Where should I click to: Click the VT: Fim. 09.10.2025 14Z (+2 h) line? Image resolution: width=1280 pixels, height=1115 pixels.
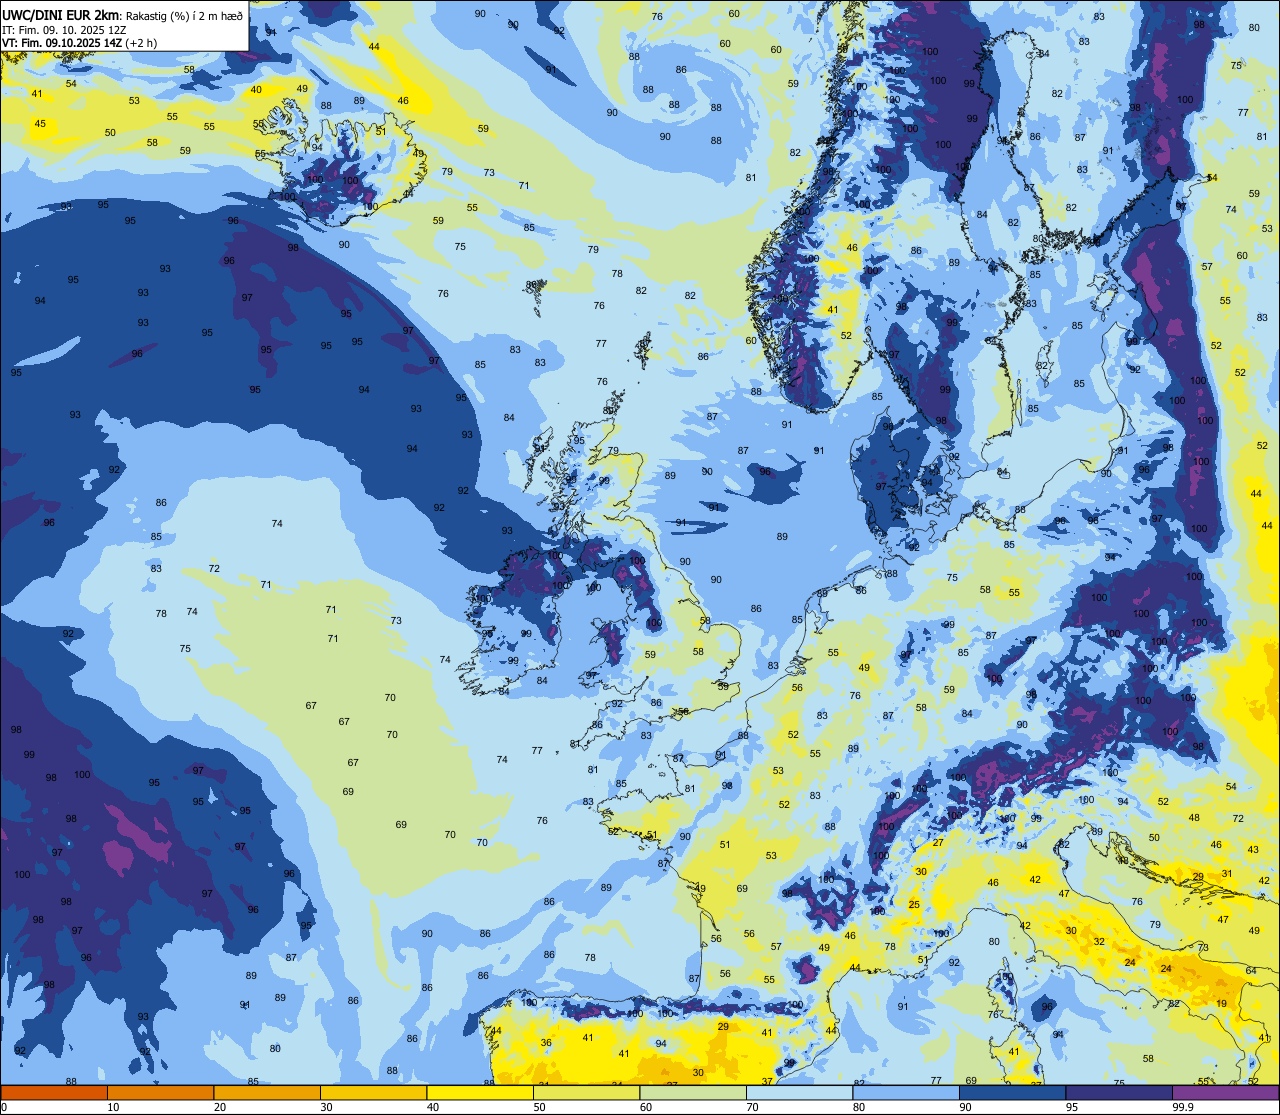[79, 43]
